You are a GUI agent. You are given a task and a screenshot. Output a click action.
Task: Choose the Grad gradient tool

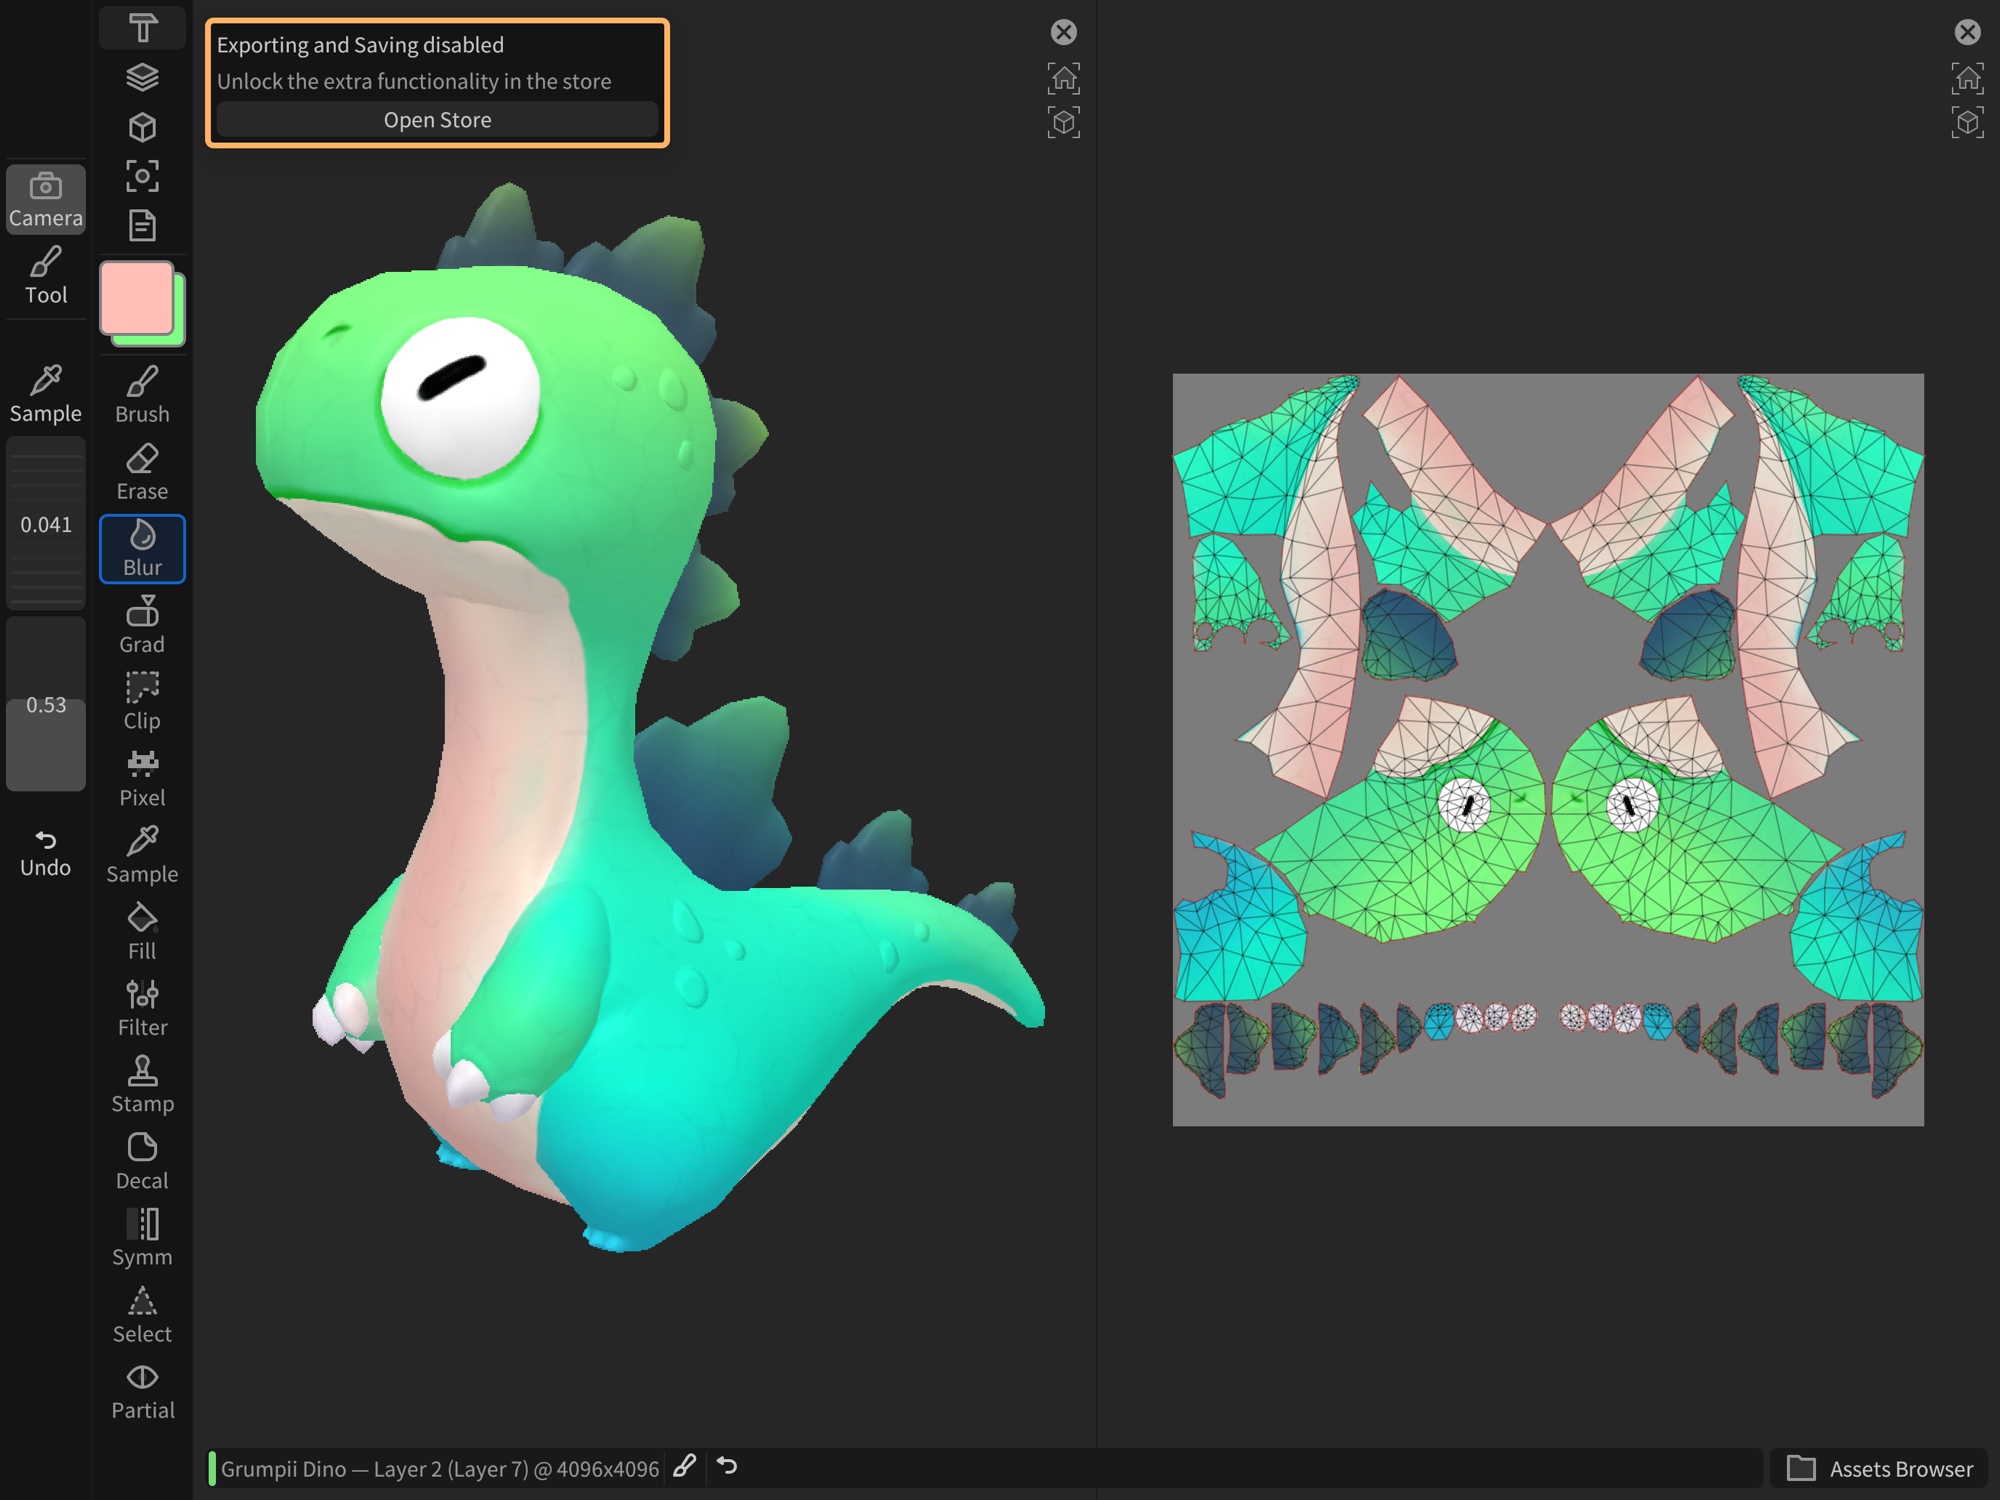click(142, 625)
